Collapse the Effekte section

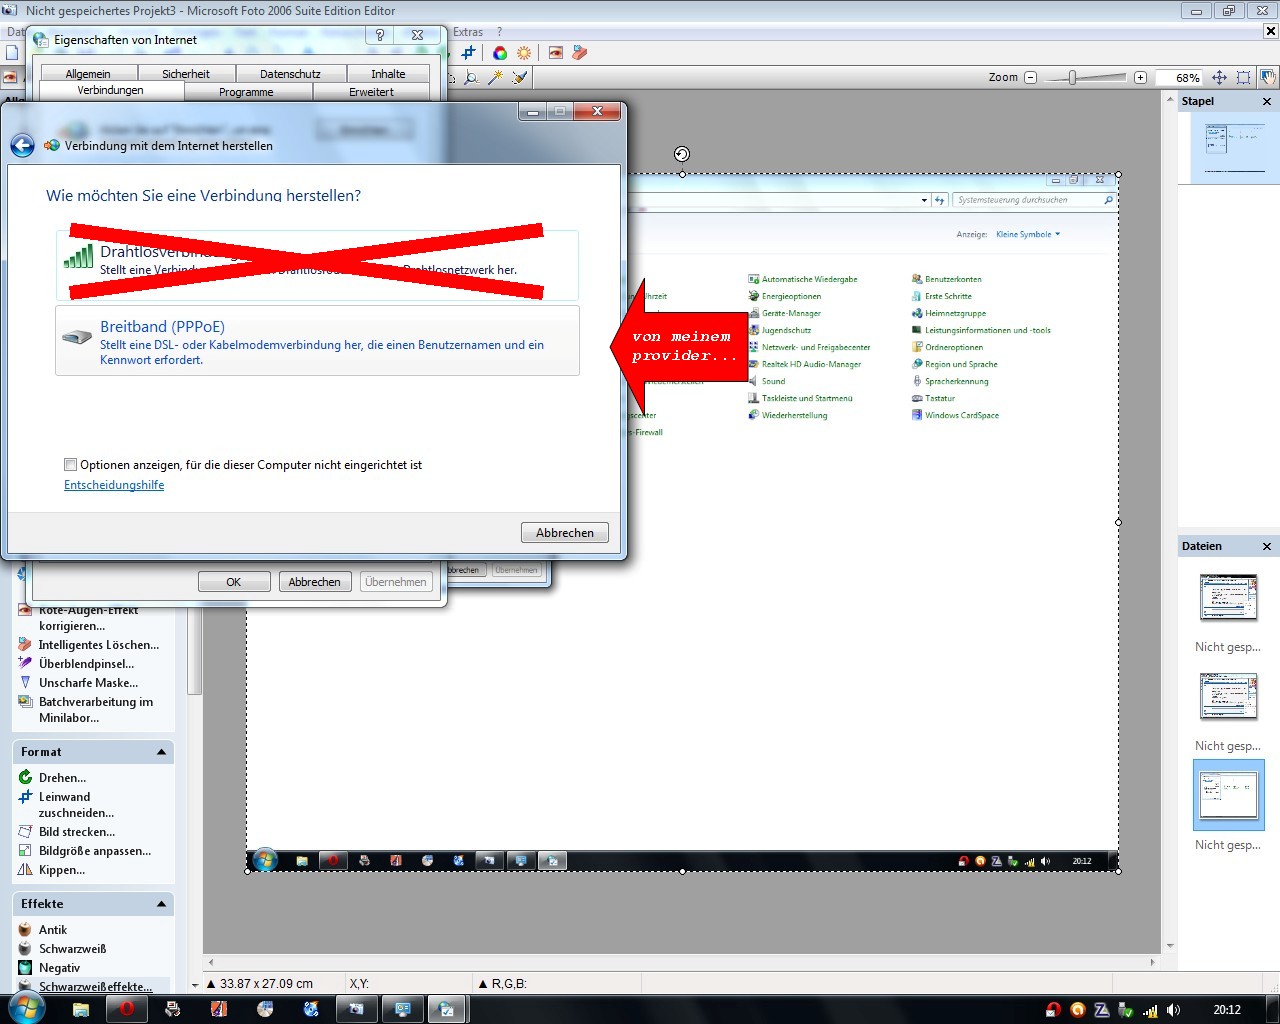161,904
